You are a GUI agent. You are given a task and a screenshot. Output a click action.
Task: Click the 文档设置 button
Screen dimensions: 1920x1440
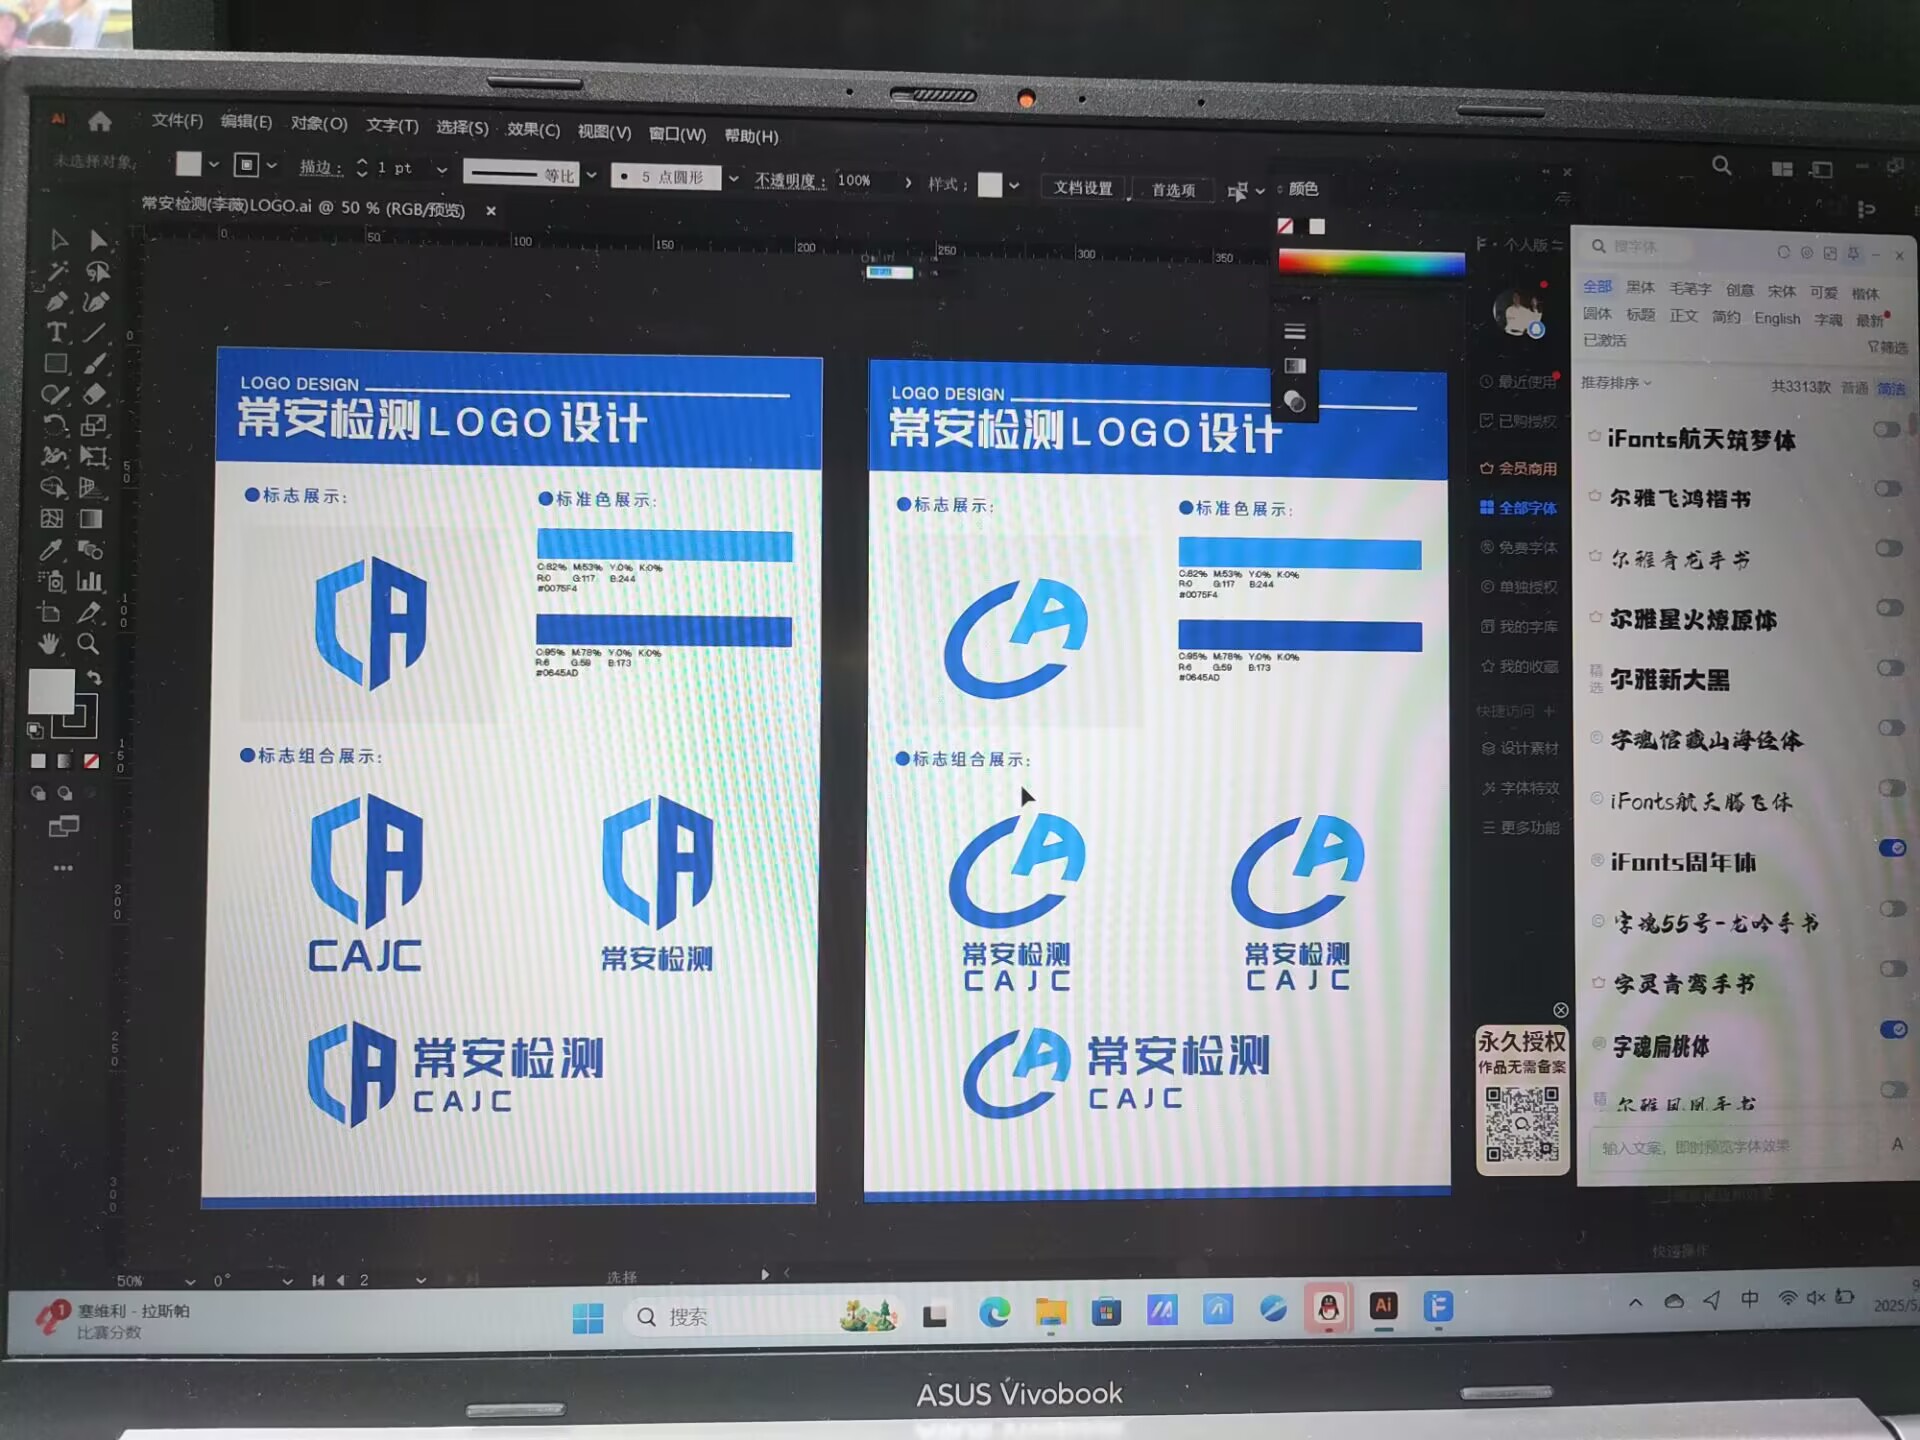[1083, 188]
